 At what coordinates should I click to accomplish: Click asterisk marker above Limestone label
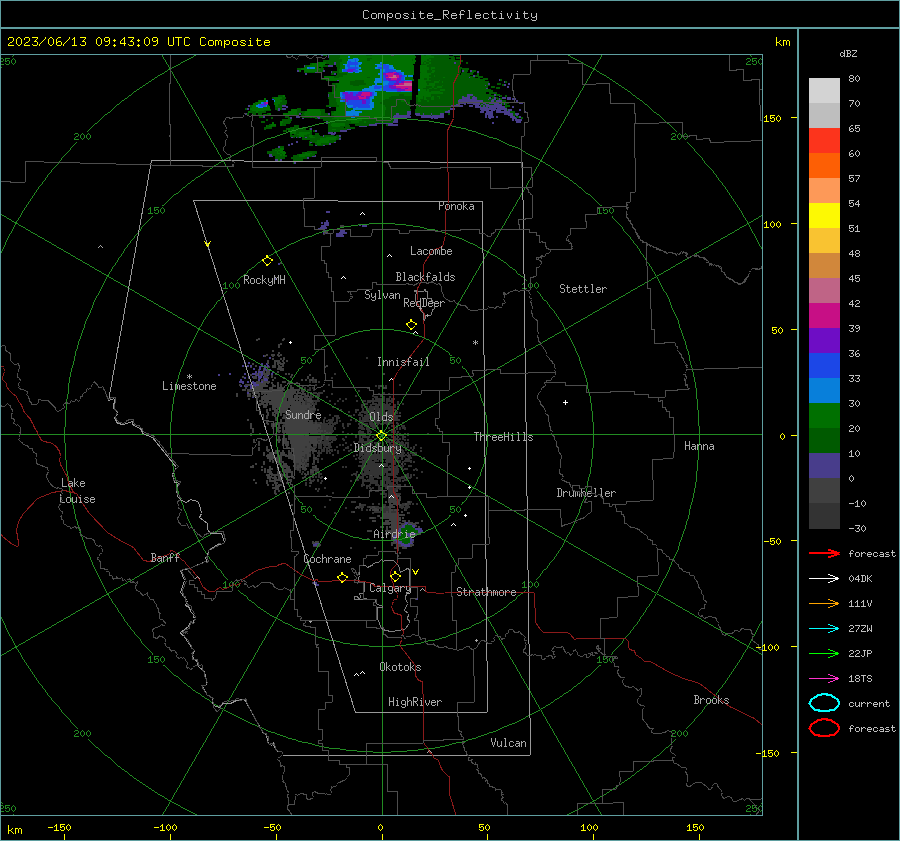tap(189, 377)
